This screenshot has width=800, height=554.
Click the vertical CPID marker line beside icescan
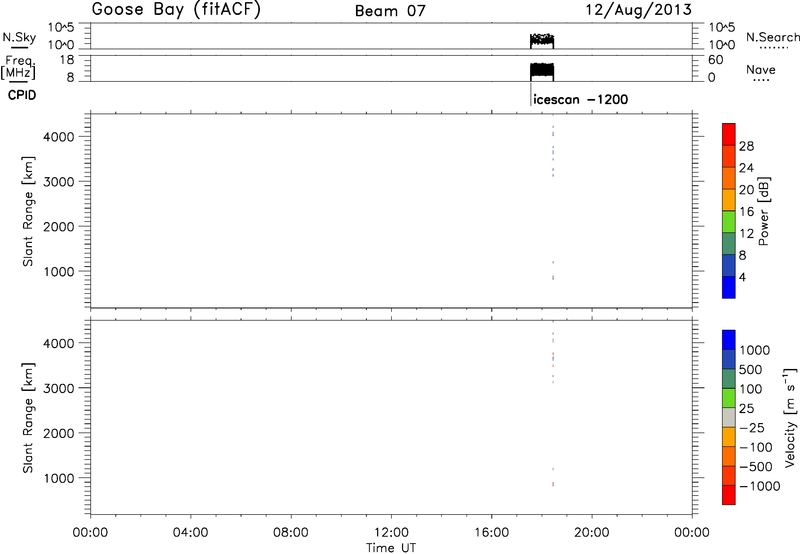pyautogui.click(x=531, y=93)
